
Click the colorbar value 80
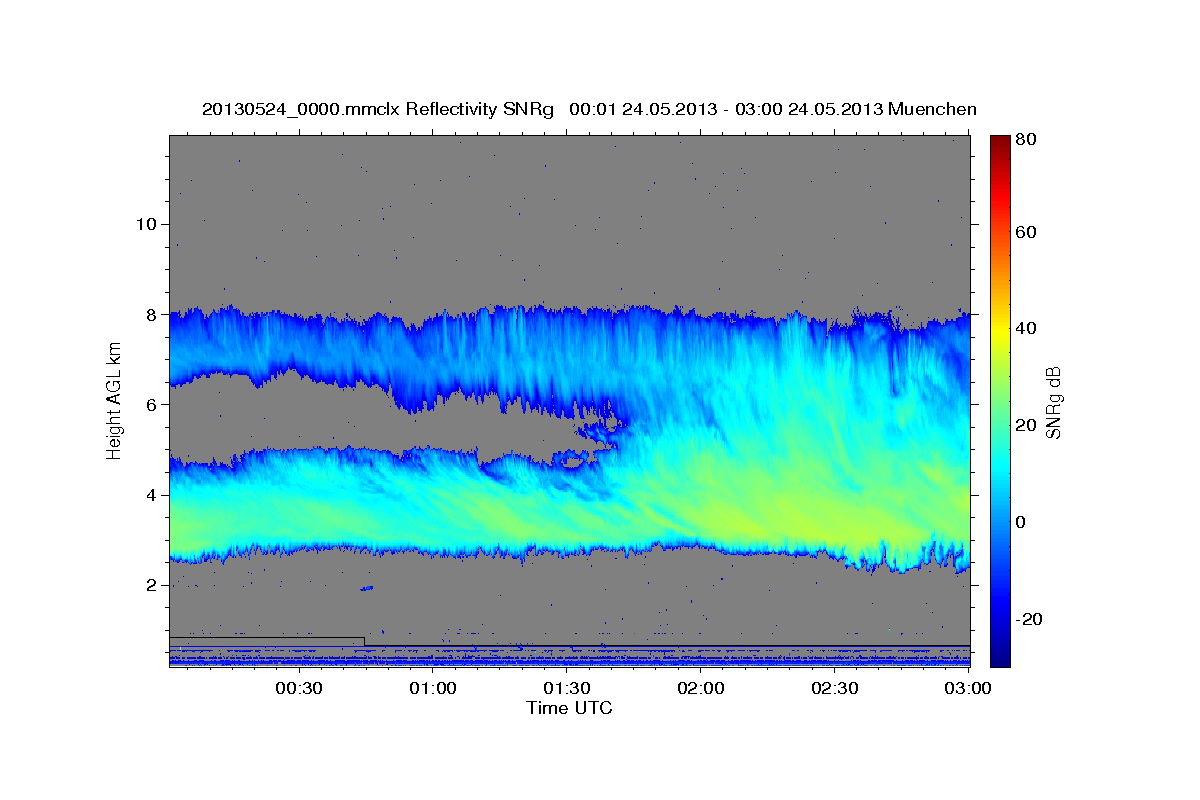point(1028,140)
